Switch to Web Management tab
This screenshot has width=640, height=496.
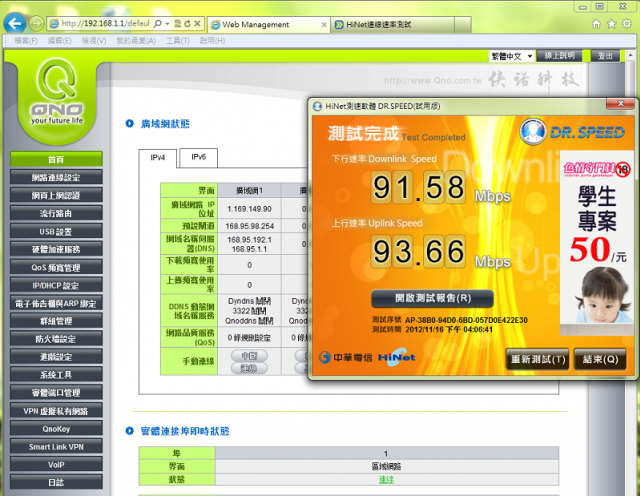click(267, 24)
